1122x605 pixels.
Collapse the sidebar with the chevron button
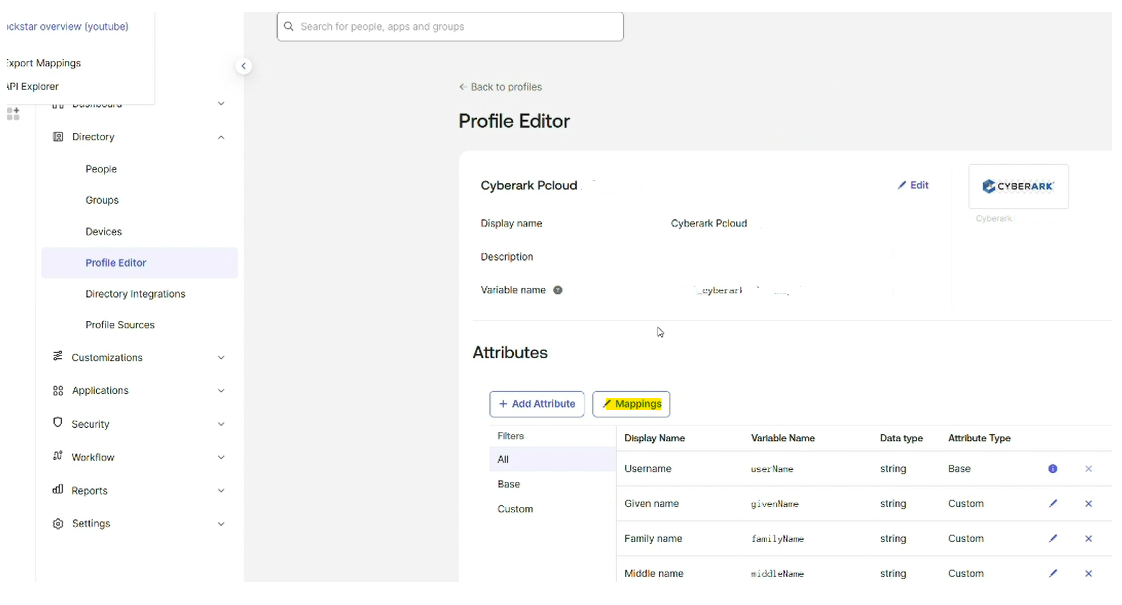point(243,66)
